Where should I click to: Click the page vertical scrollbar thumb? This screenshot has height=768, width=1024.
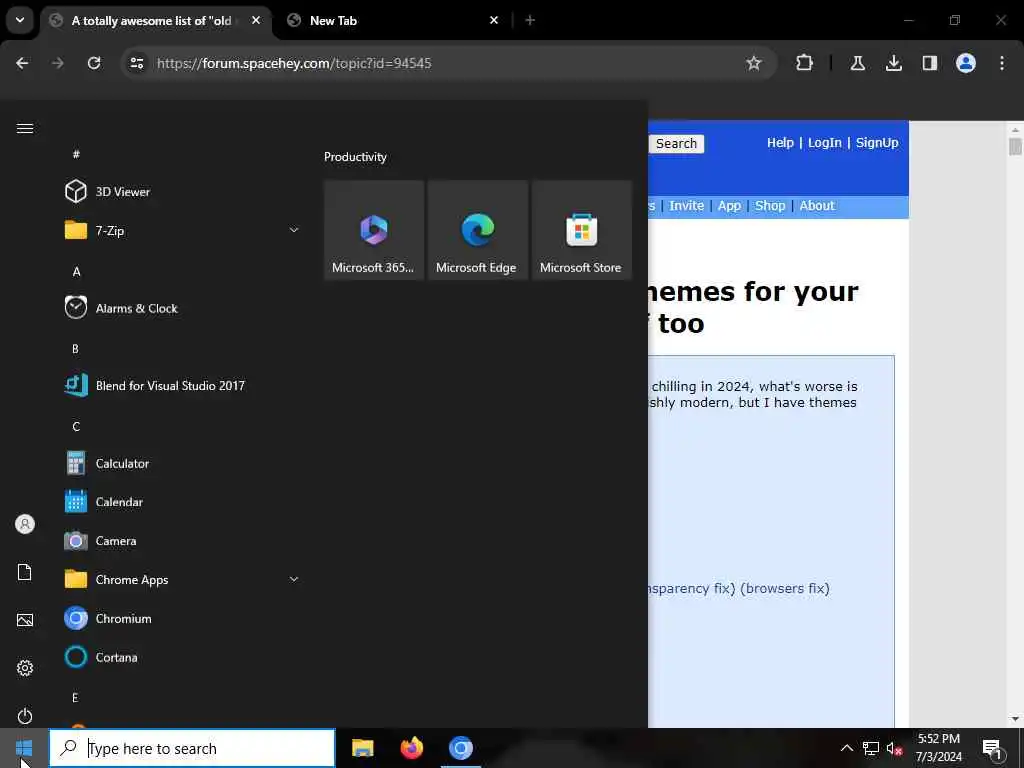click(1015, 146)
